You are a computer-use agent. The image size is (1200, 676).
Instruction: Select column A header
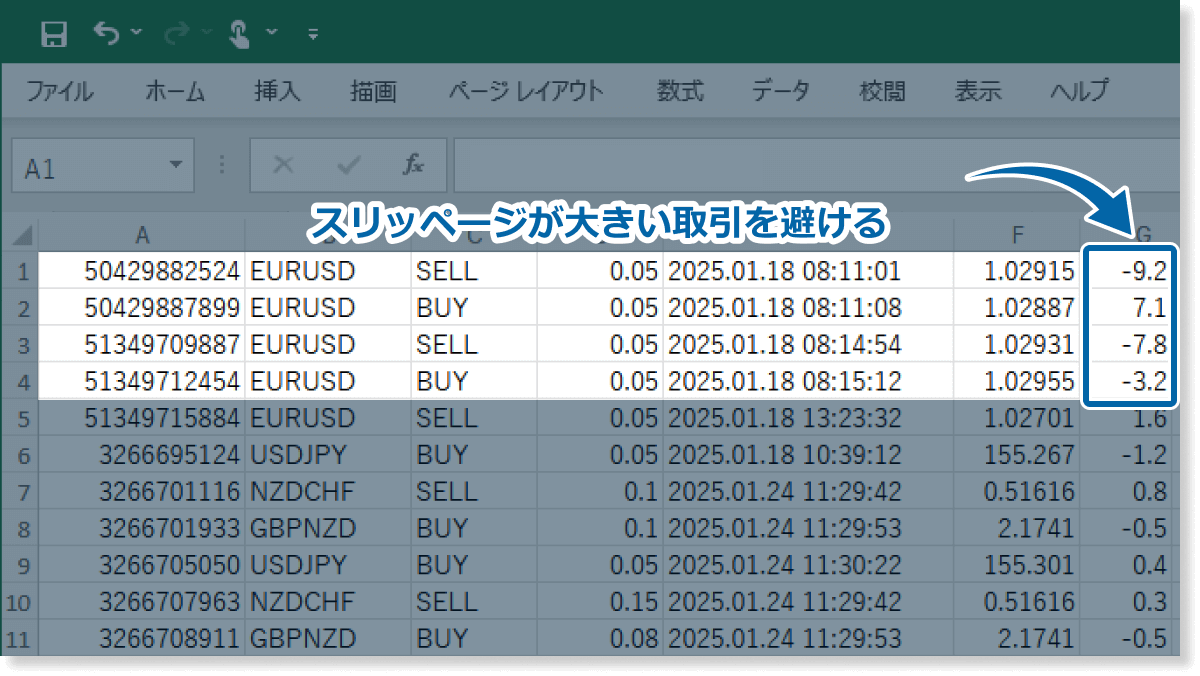point(142,235)
